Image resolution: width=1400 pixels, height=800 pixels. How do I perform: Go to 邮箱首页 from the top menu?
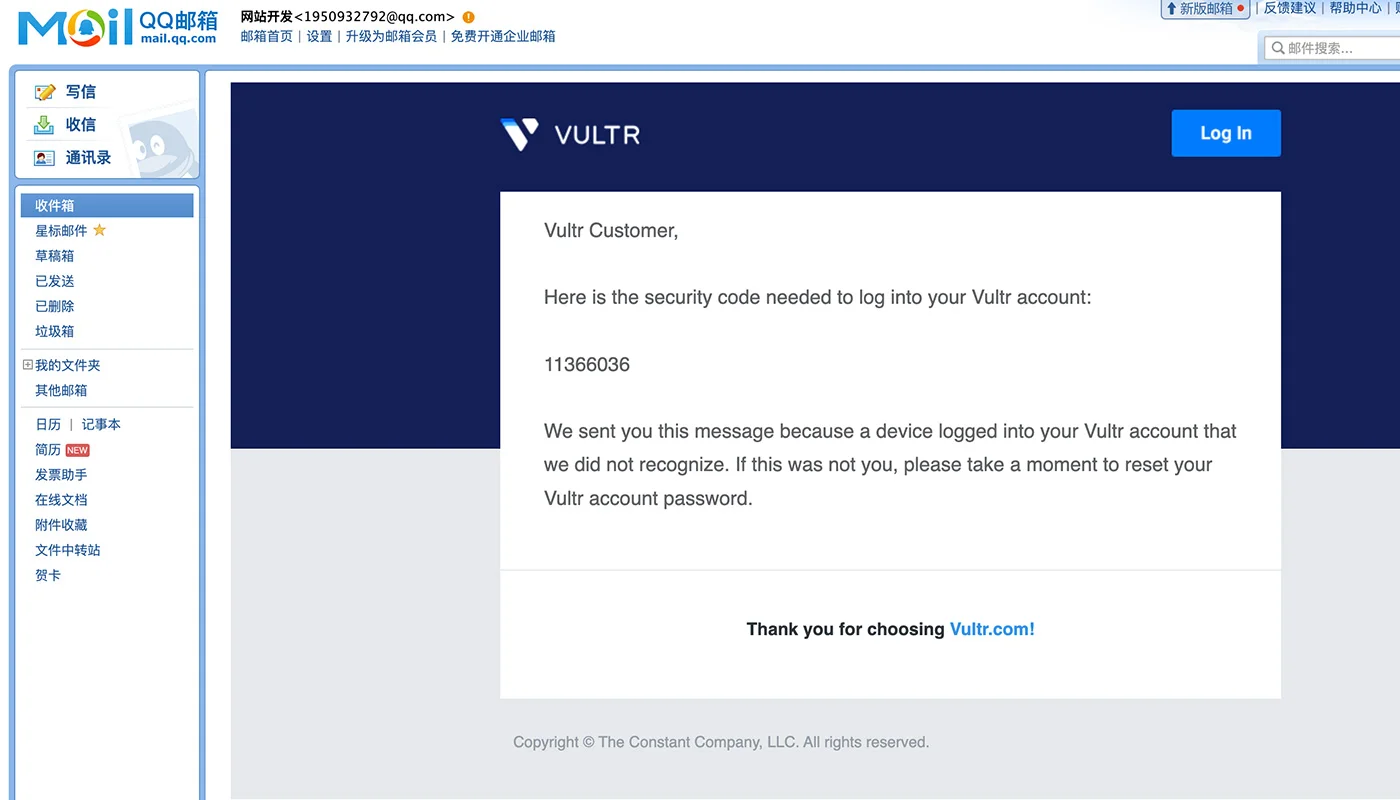(265, 35)
